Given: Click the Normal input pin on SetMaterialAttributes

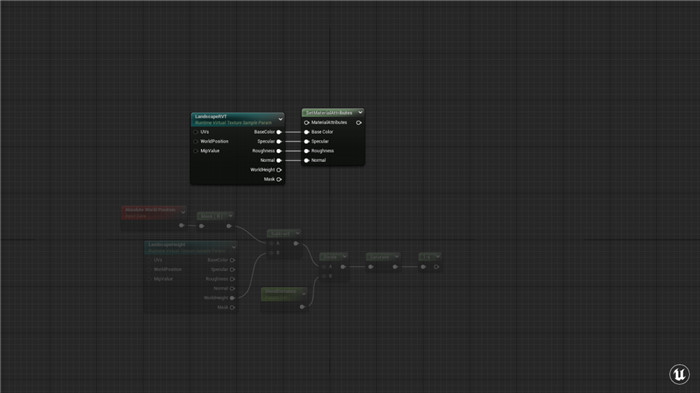Looking at the screenshot, I should tap(307, 160).
